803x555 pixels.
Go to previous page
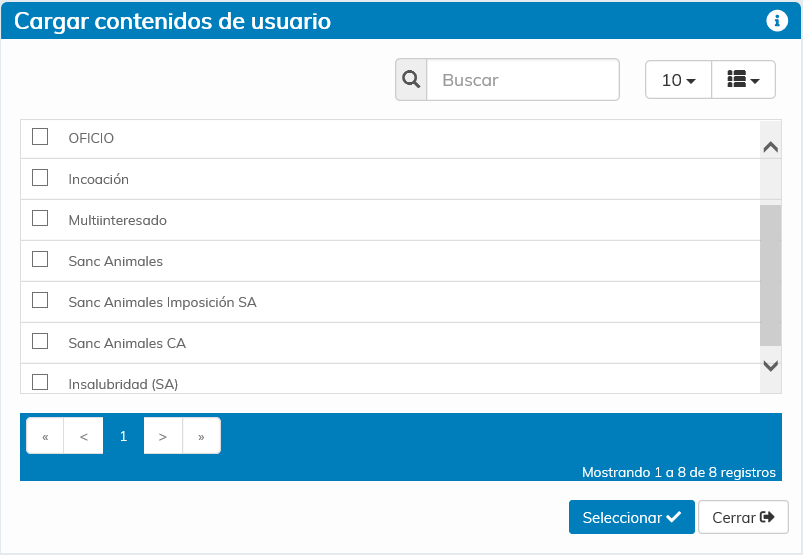(x=84, y=436)
